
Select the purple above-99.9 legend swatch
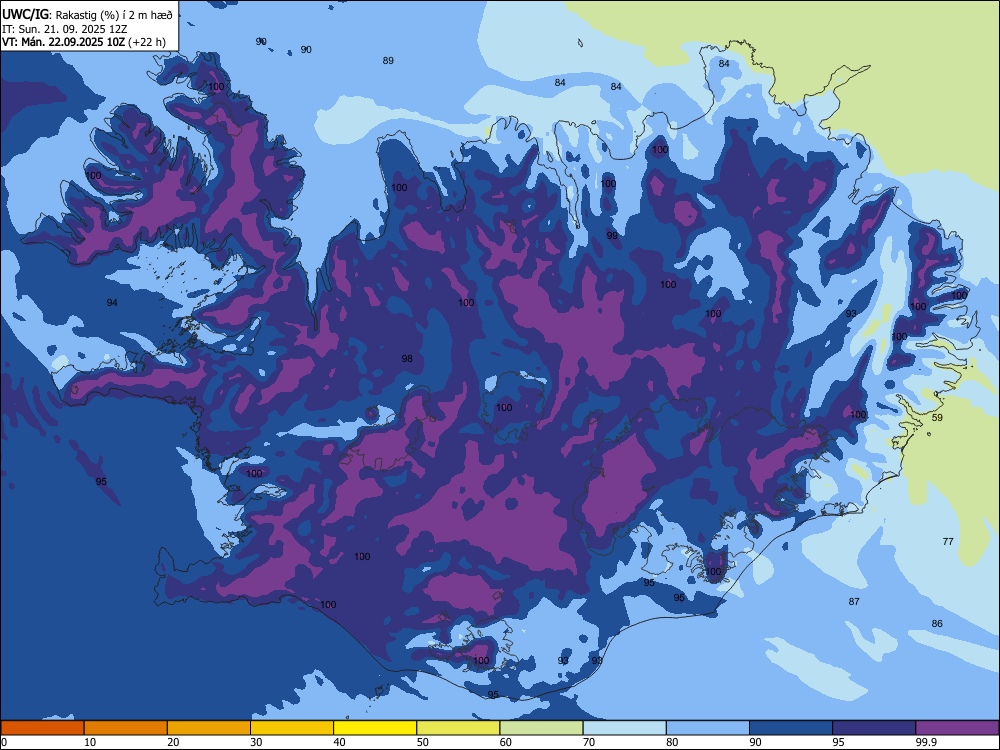[957, 728]
